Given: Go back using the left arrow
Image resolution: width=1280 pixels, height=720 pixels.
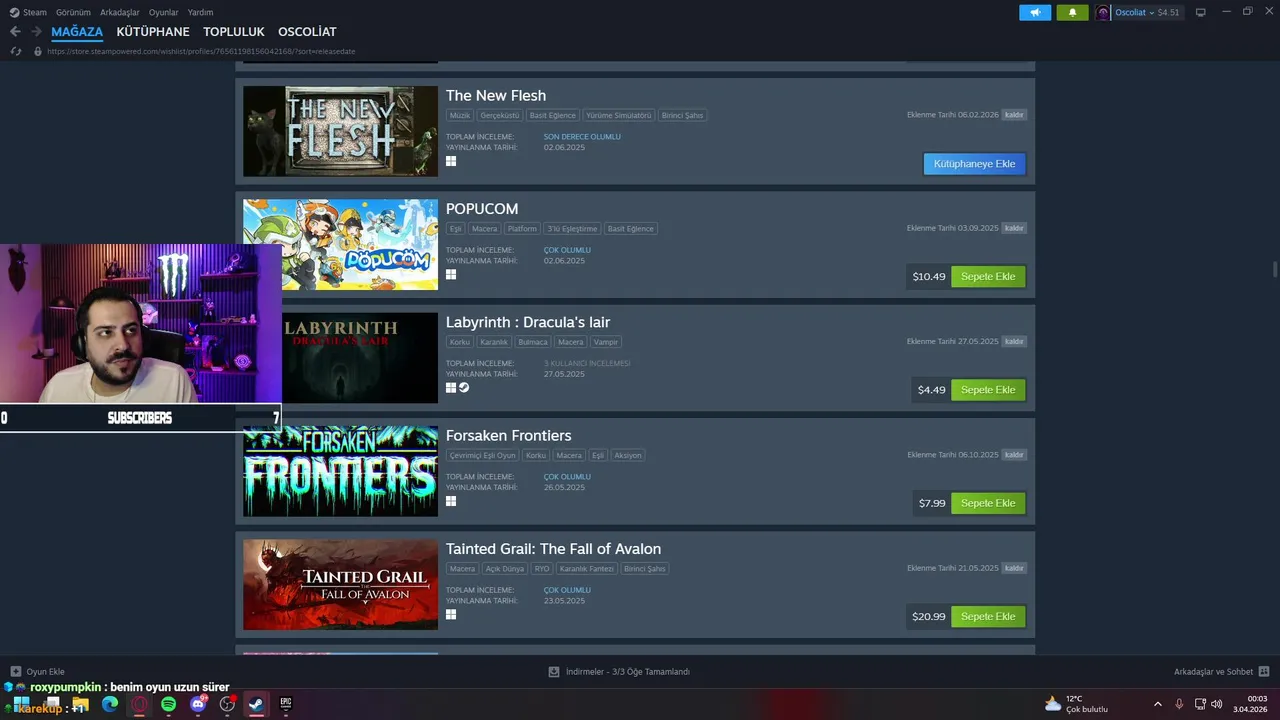Looking at the screenshot, I should tap(15, 31).
